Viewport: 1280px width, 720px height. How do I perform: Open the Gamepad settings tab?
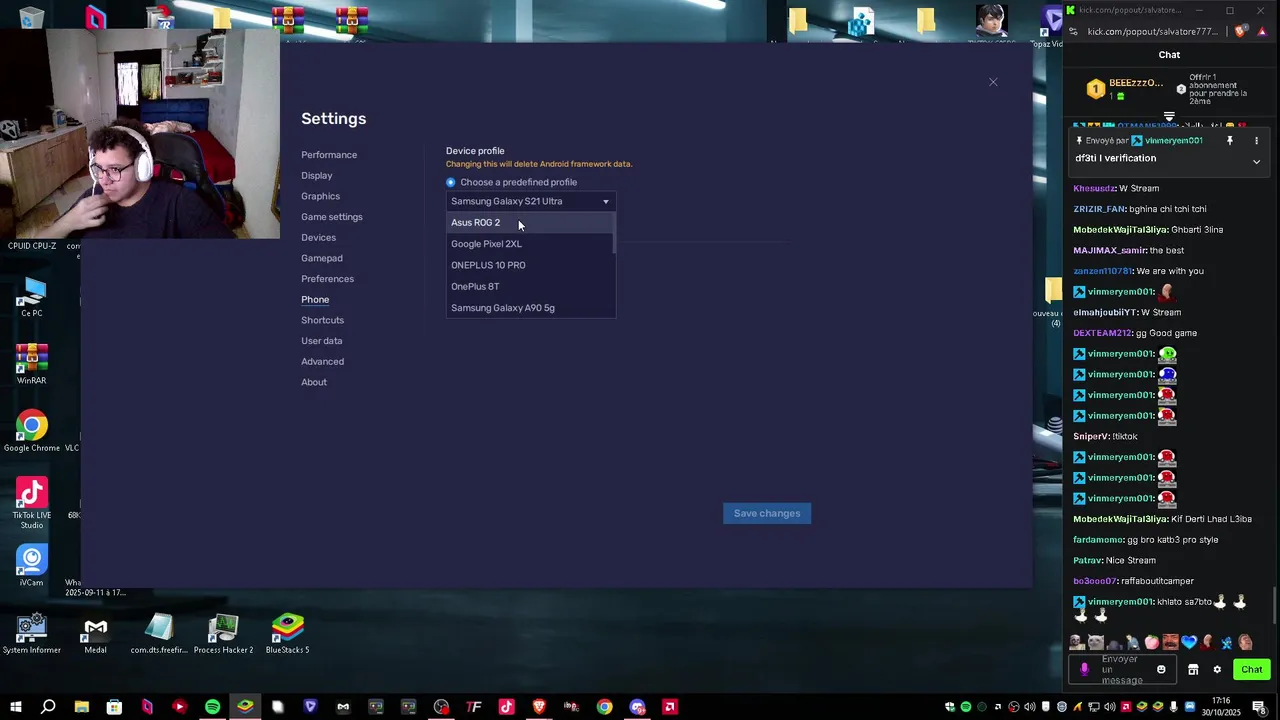coord(322,258)
